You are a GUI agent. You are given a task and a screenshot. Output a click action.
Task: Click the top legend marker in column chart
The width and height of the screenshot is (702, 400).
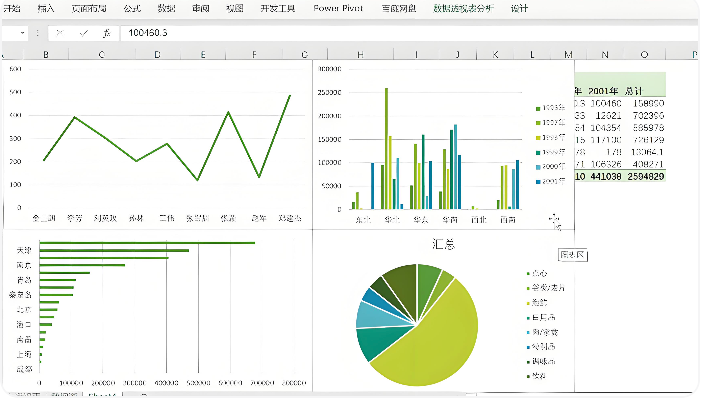click(x=538, y=107)
